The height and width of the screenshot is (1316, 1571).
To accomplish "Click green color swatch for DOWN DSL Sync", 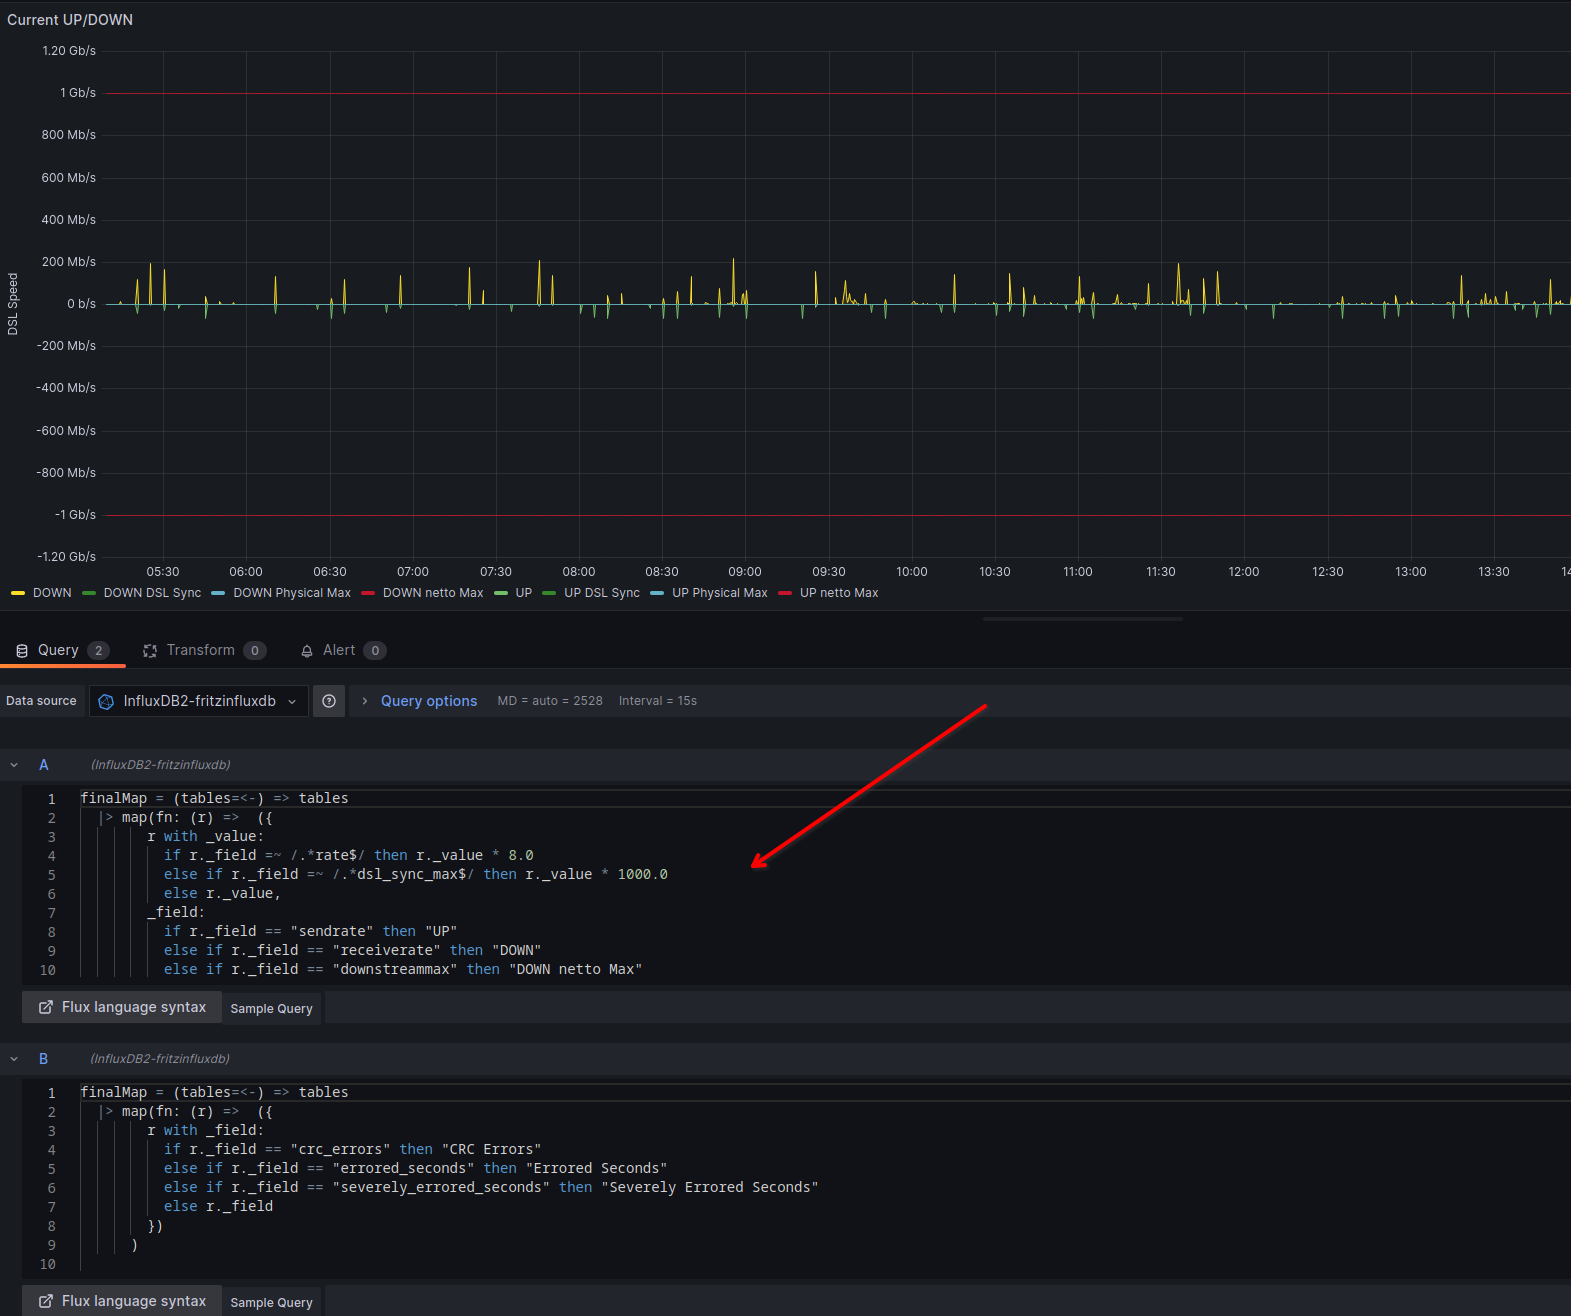I will point(89,593).
